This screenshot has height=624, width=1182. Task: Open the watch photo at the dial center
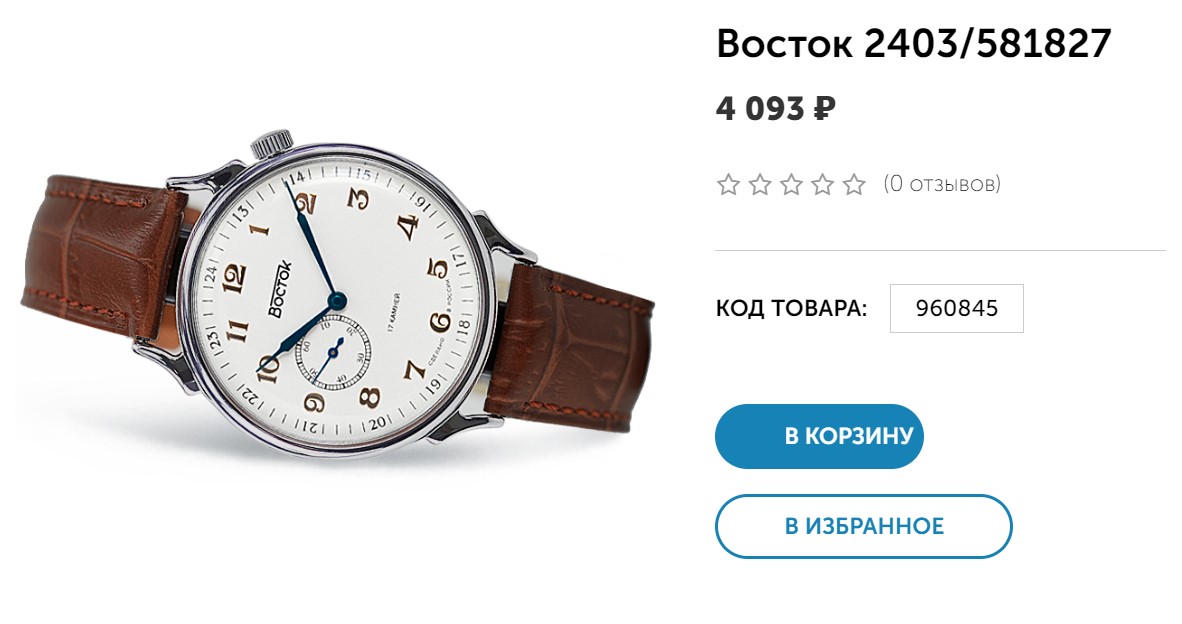[x=335, y=301]
